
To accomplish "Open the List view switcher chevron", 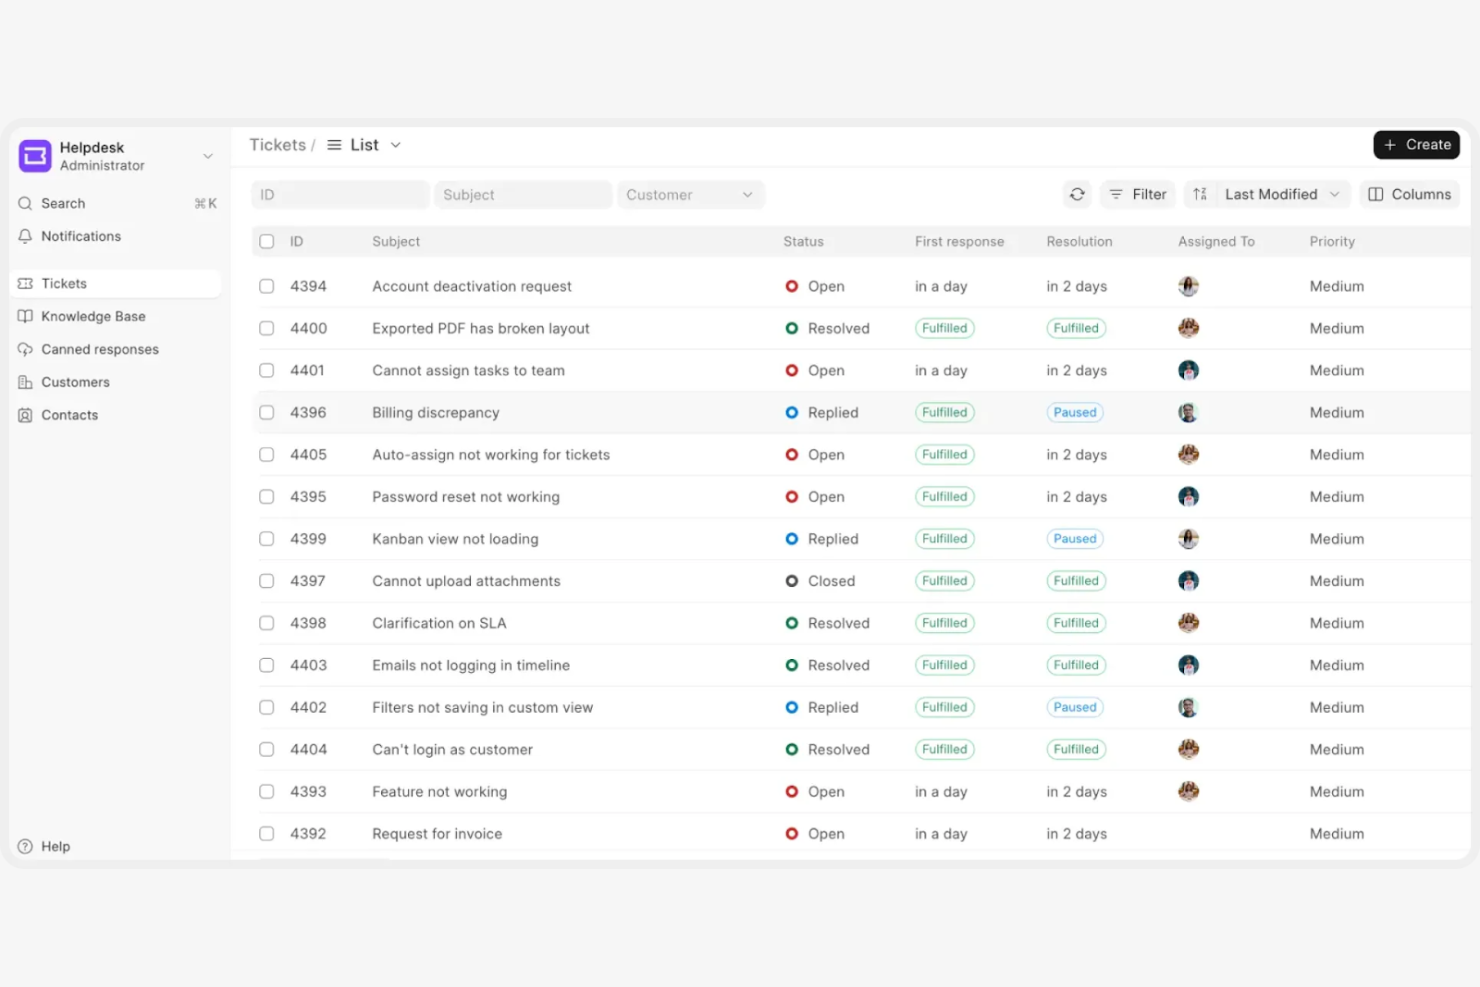I will (396, 145).
